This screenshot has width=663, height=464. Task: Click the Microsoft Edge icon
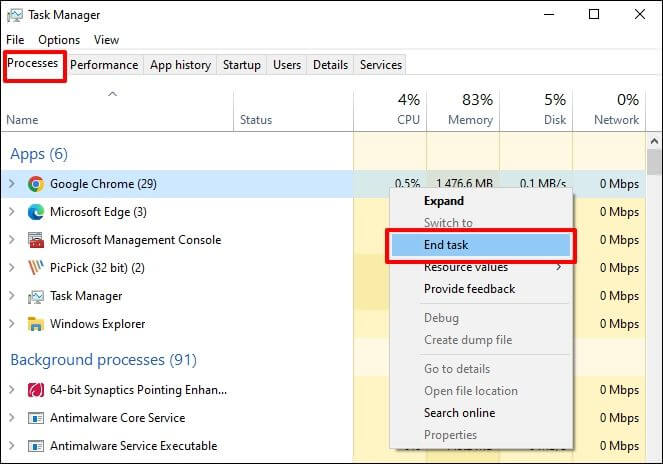(36, 212)
